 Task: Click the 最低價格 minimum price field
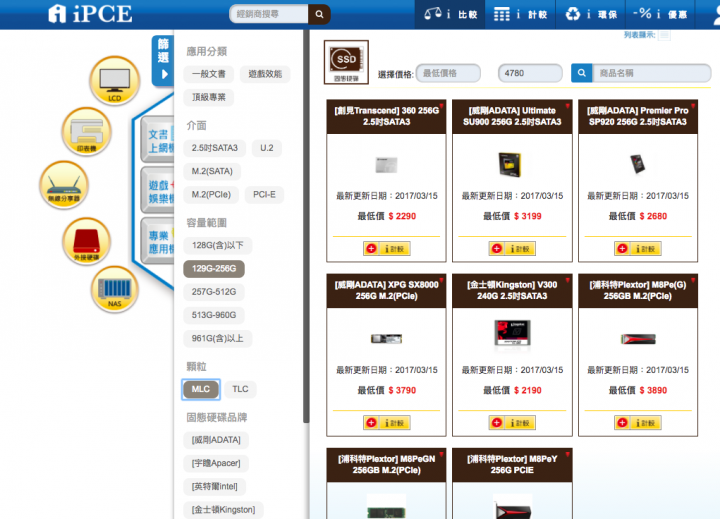pos(448,73)
